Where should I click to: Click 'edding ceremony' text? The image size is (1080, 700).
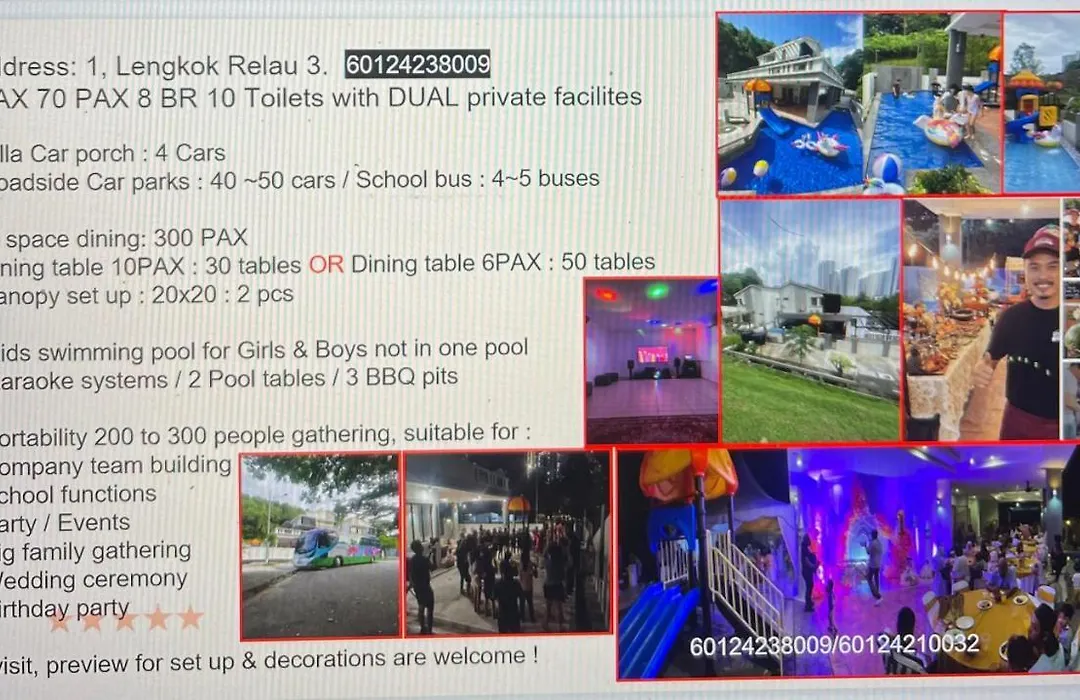click(x=94, y=579)
